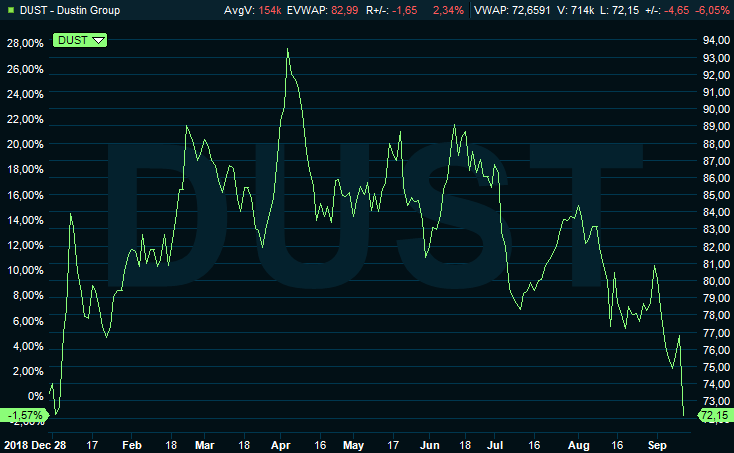Click the 10,00% label on left axis

pyautogui.click(x=25, y=270)
